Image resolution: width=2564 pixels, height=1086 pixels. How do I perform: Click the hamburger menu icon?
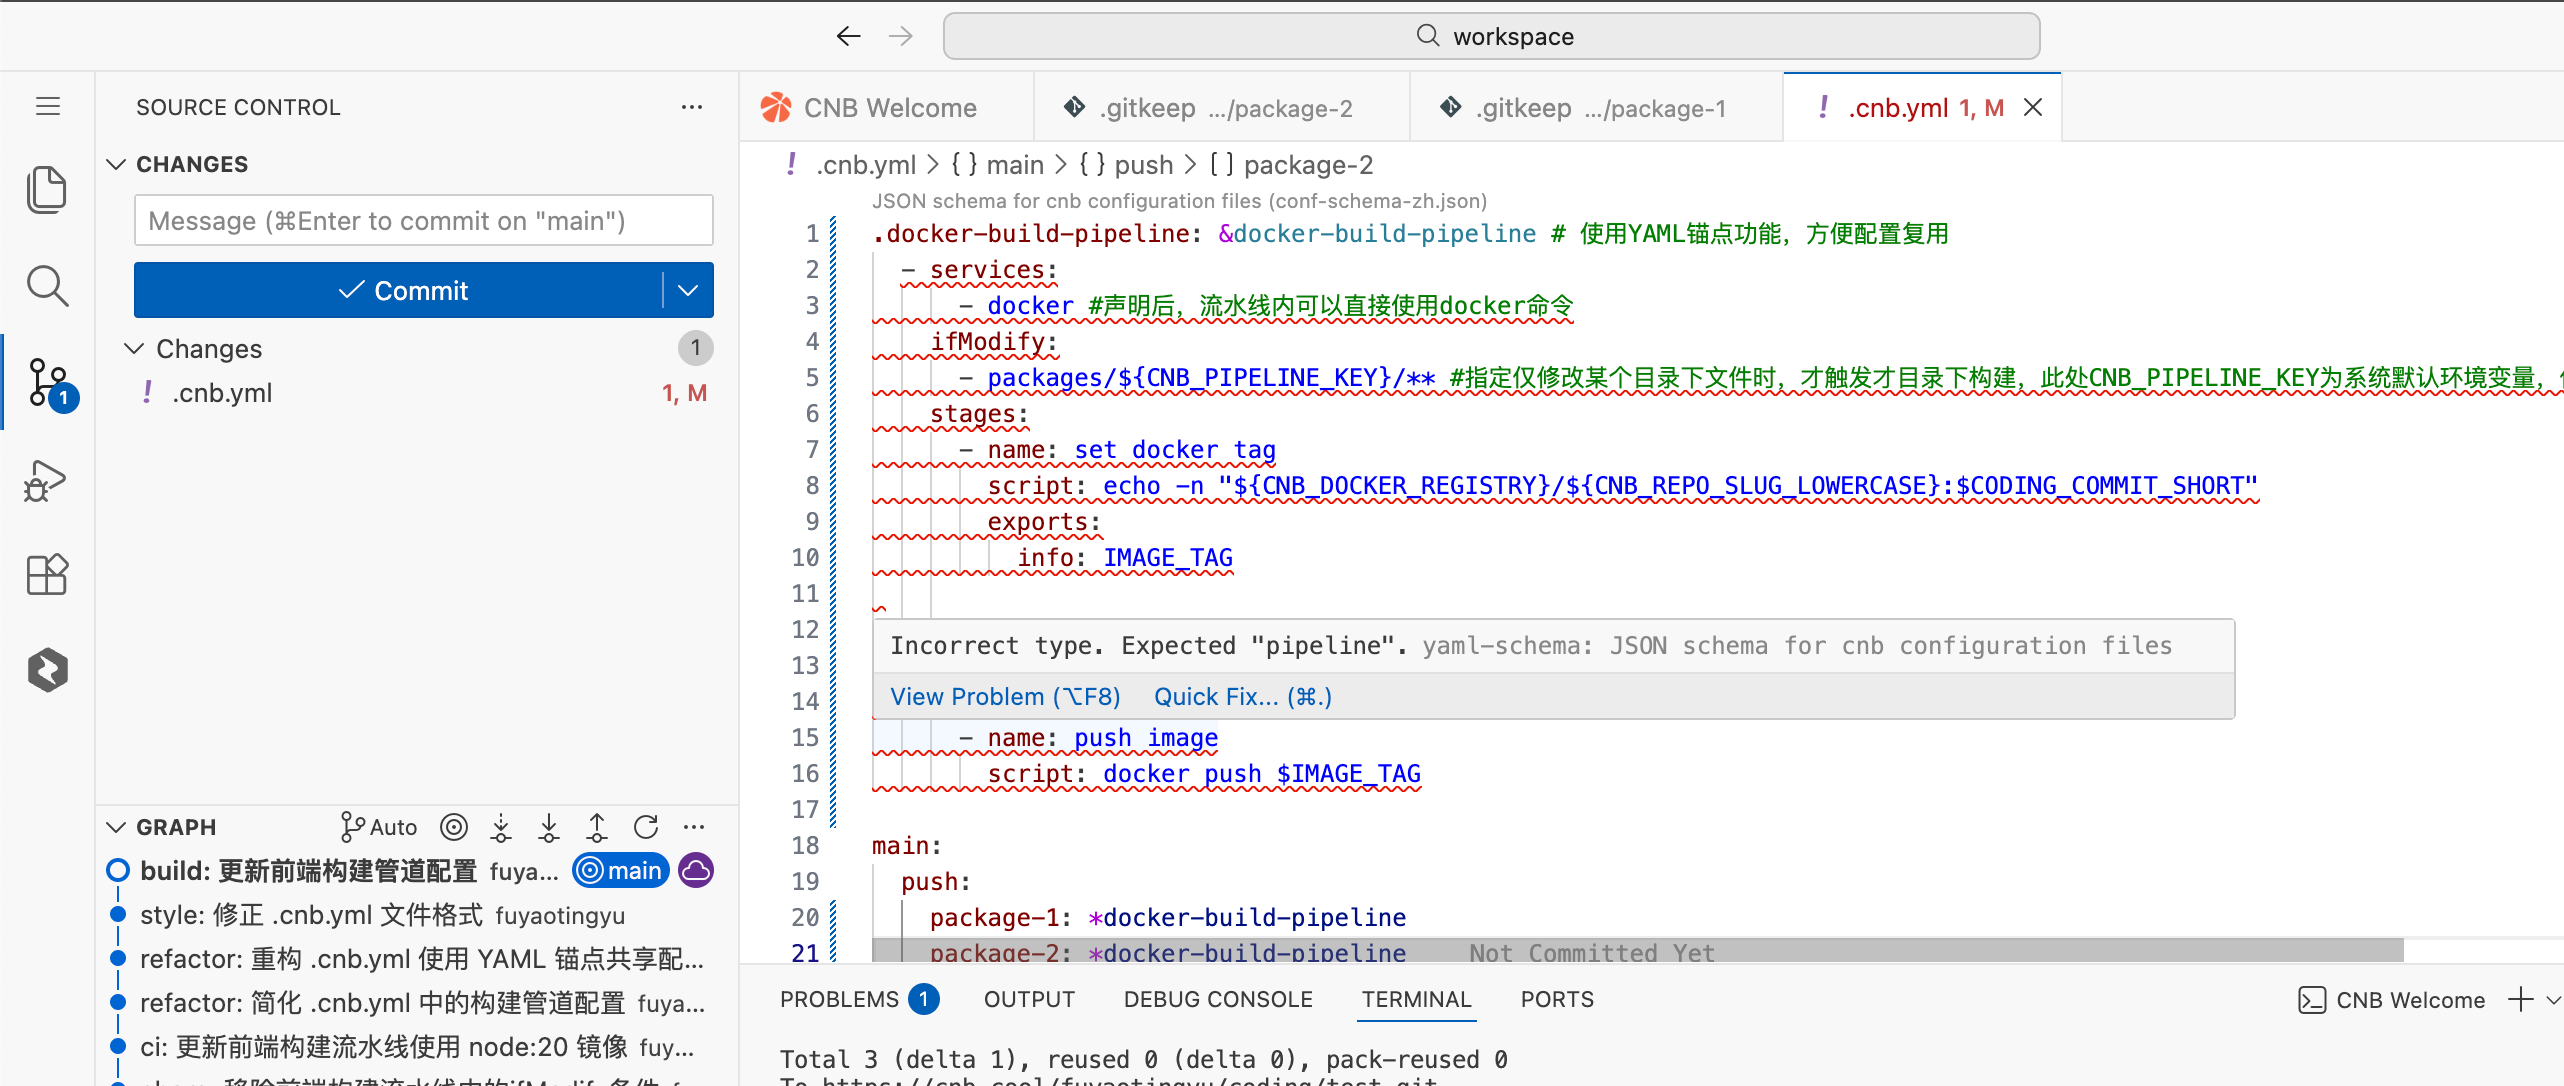click(48, 106)
